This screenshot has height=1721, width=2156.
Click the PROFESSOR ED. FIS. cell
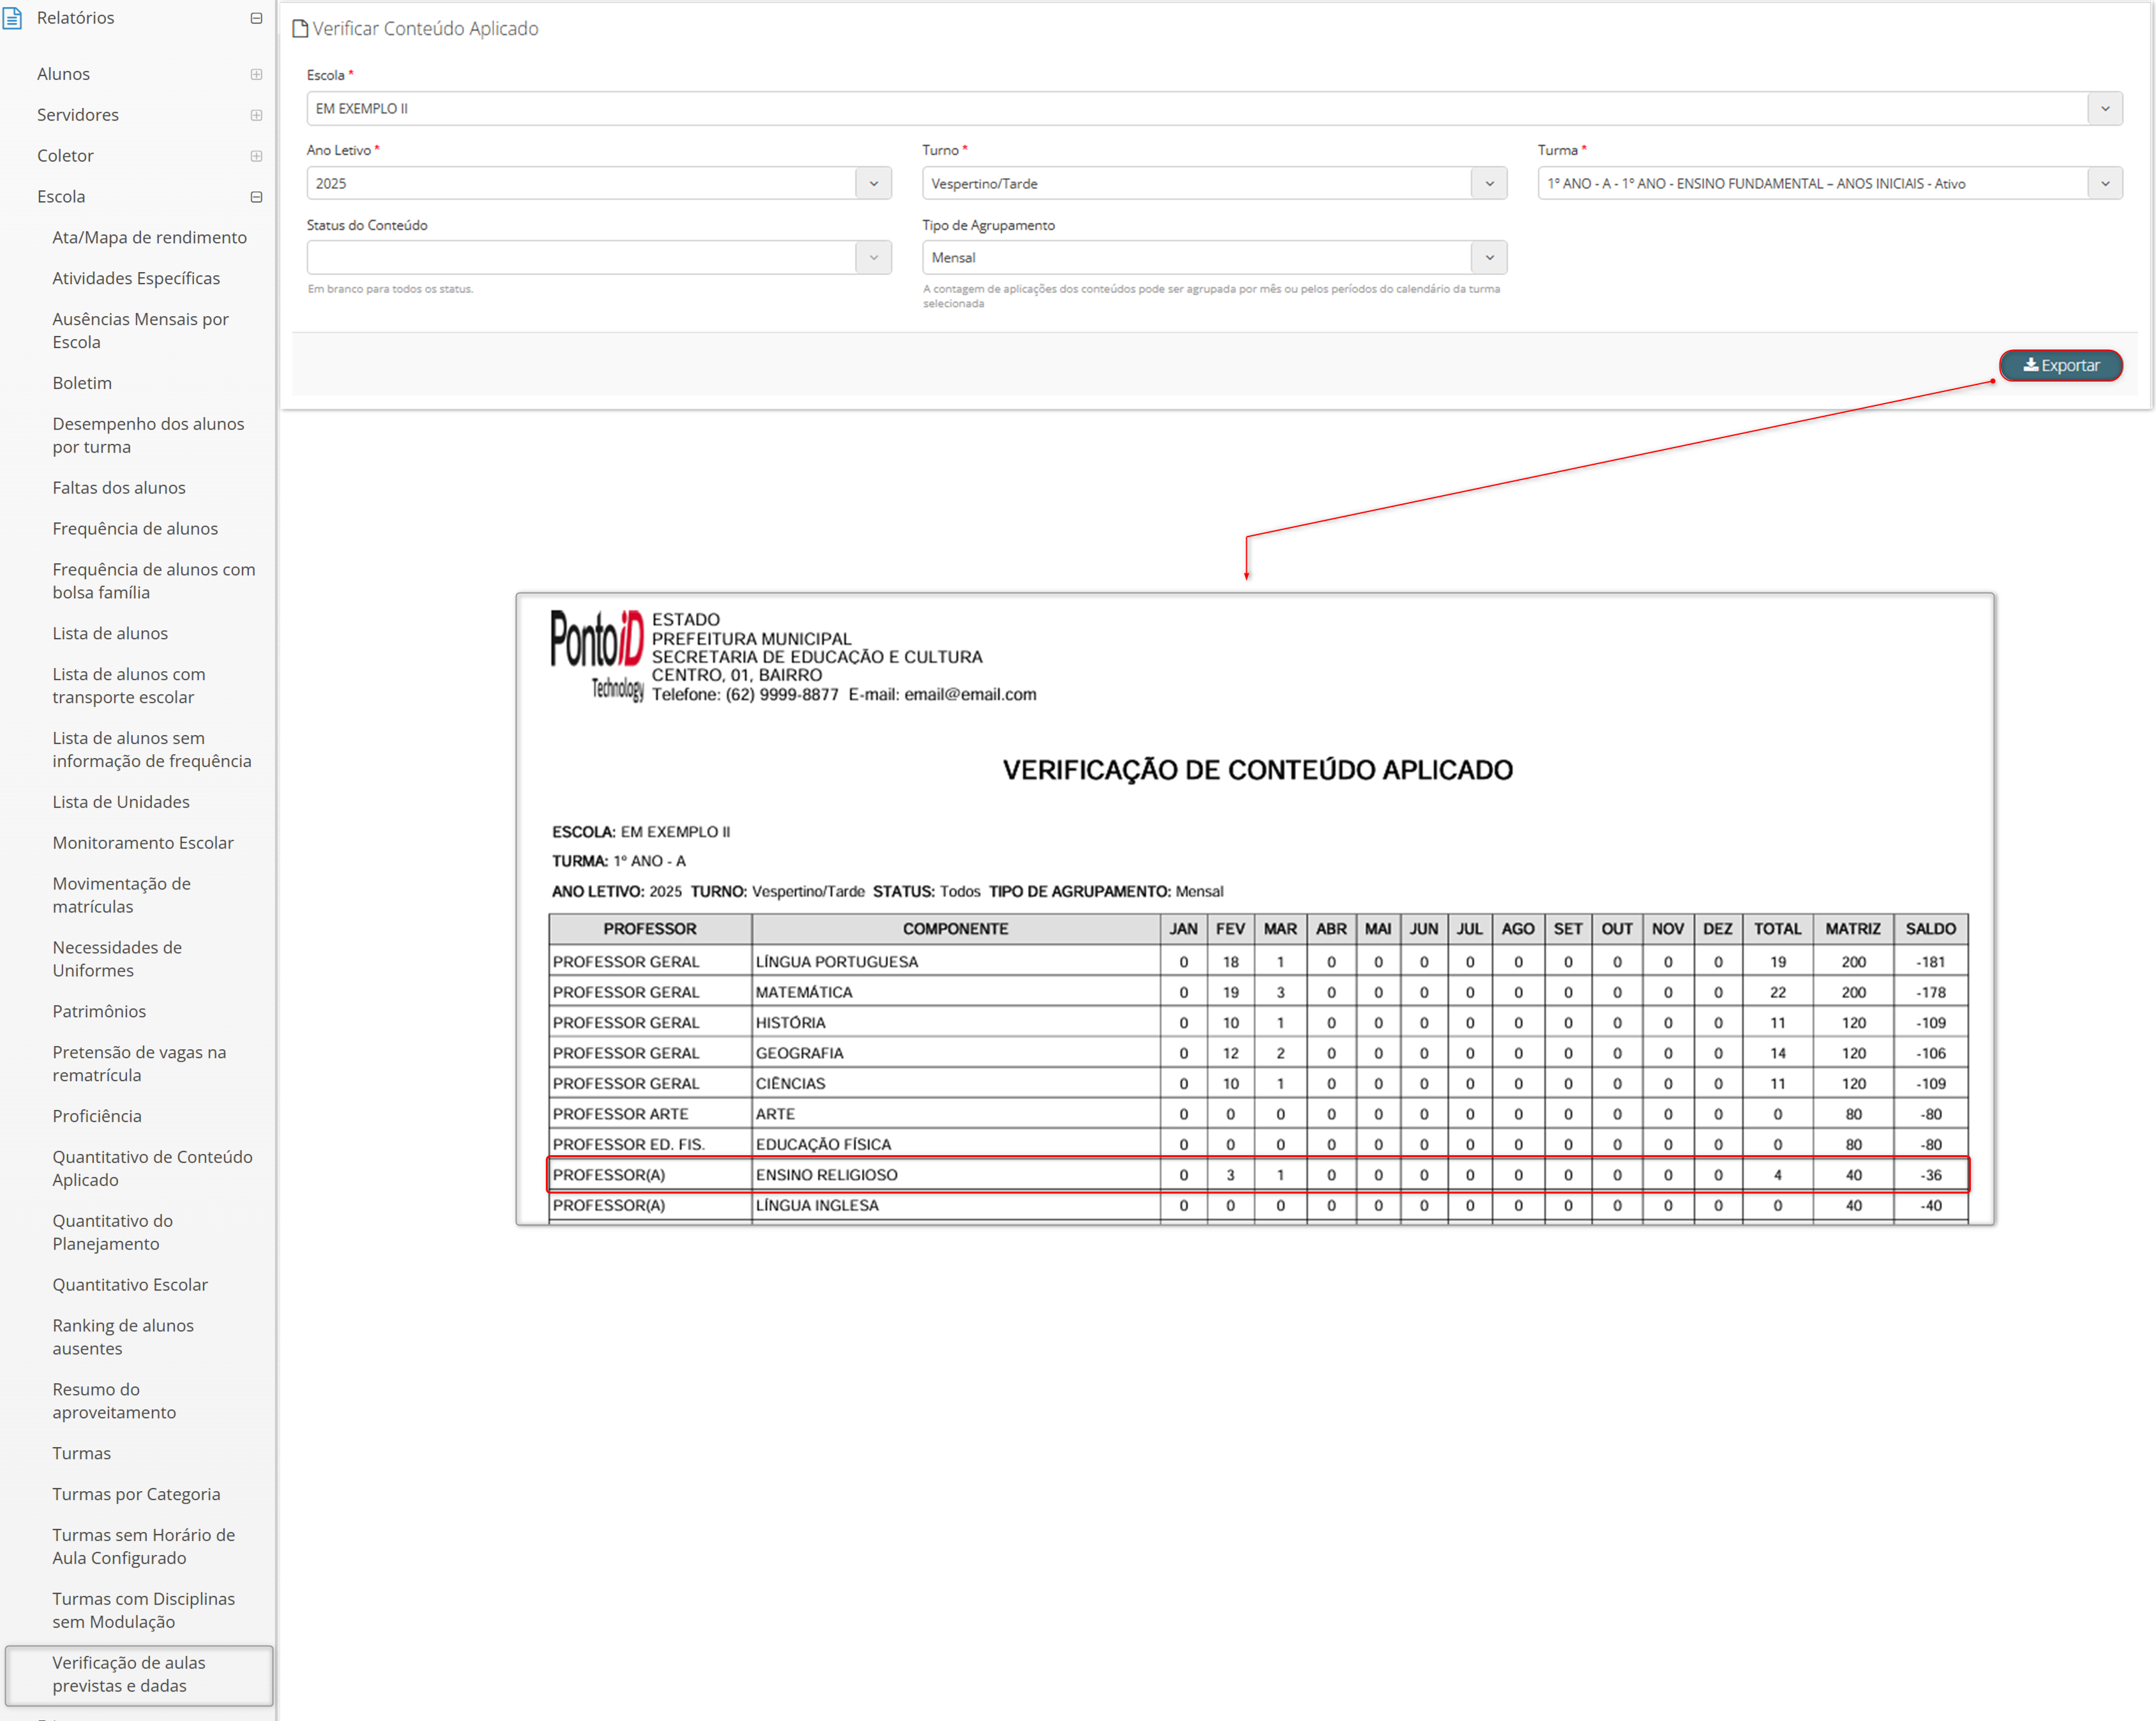pyautogui.click(x=650, y=1144)
